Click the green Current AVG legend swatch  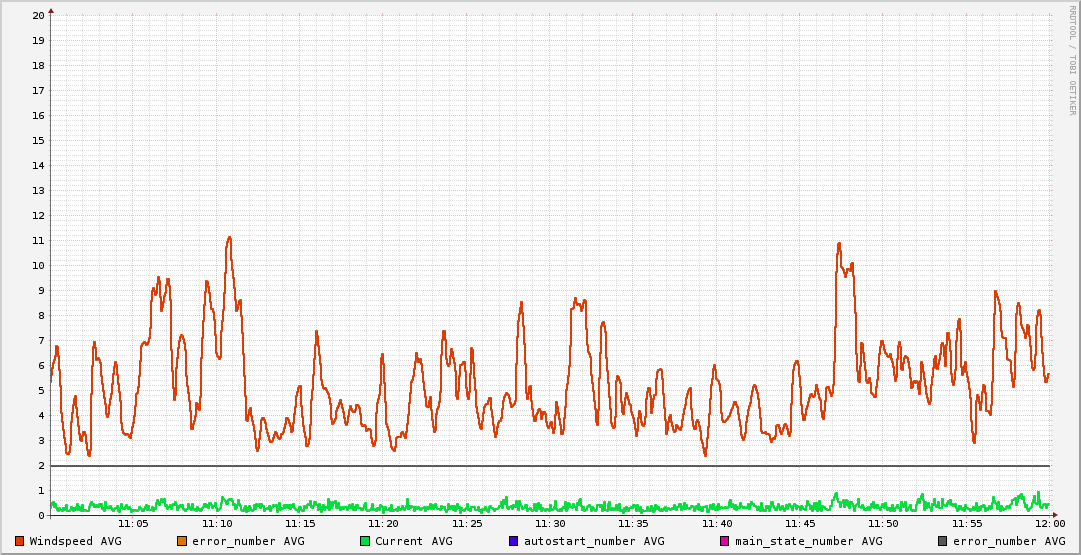pos(365,542)
